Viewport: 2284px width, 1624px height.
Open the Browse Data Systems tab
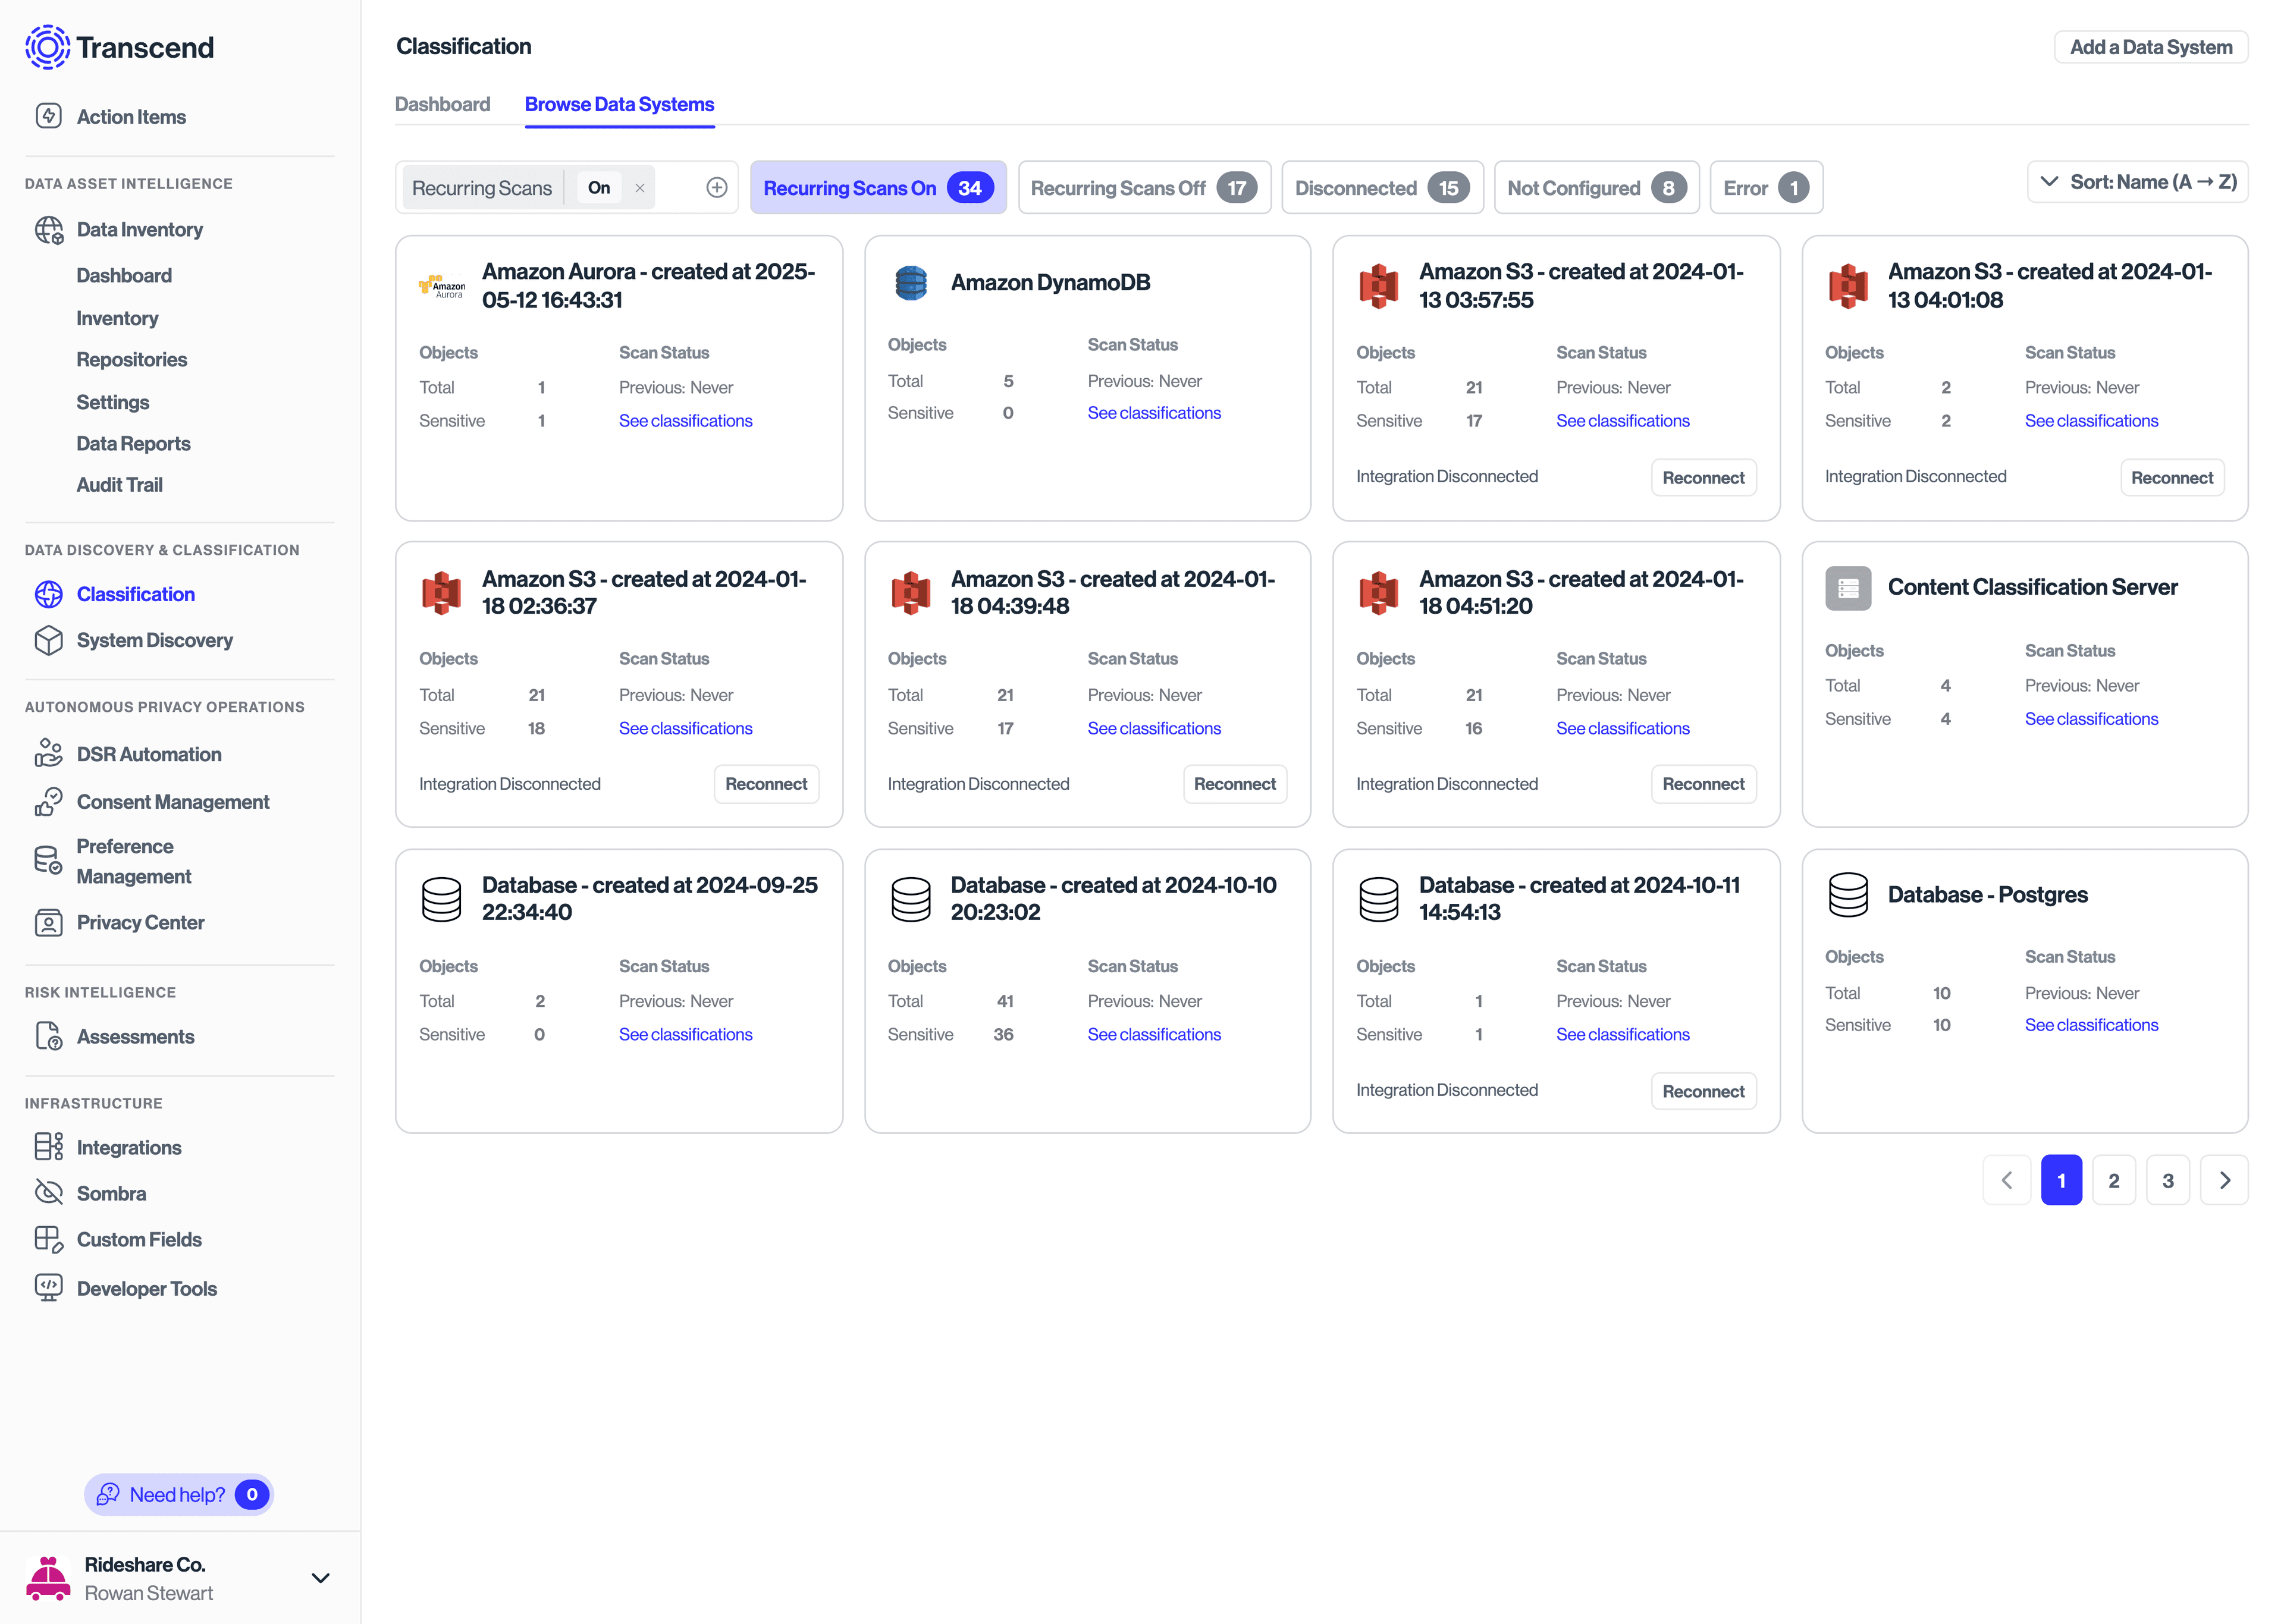pos(619,104)
